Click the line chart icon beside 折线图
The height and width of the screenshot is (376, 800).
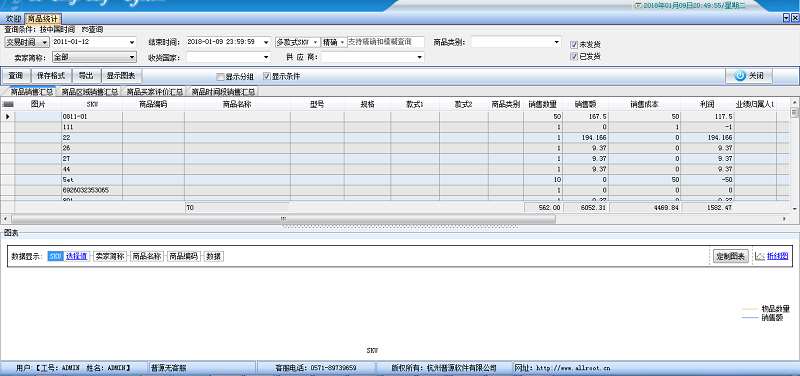click(x=760, y=256)
